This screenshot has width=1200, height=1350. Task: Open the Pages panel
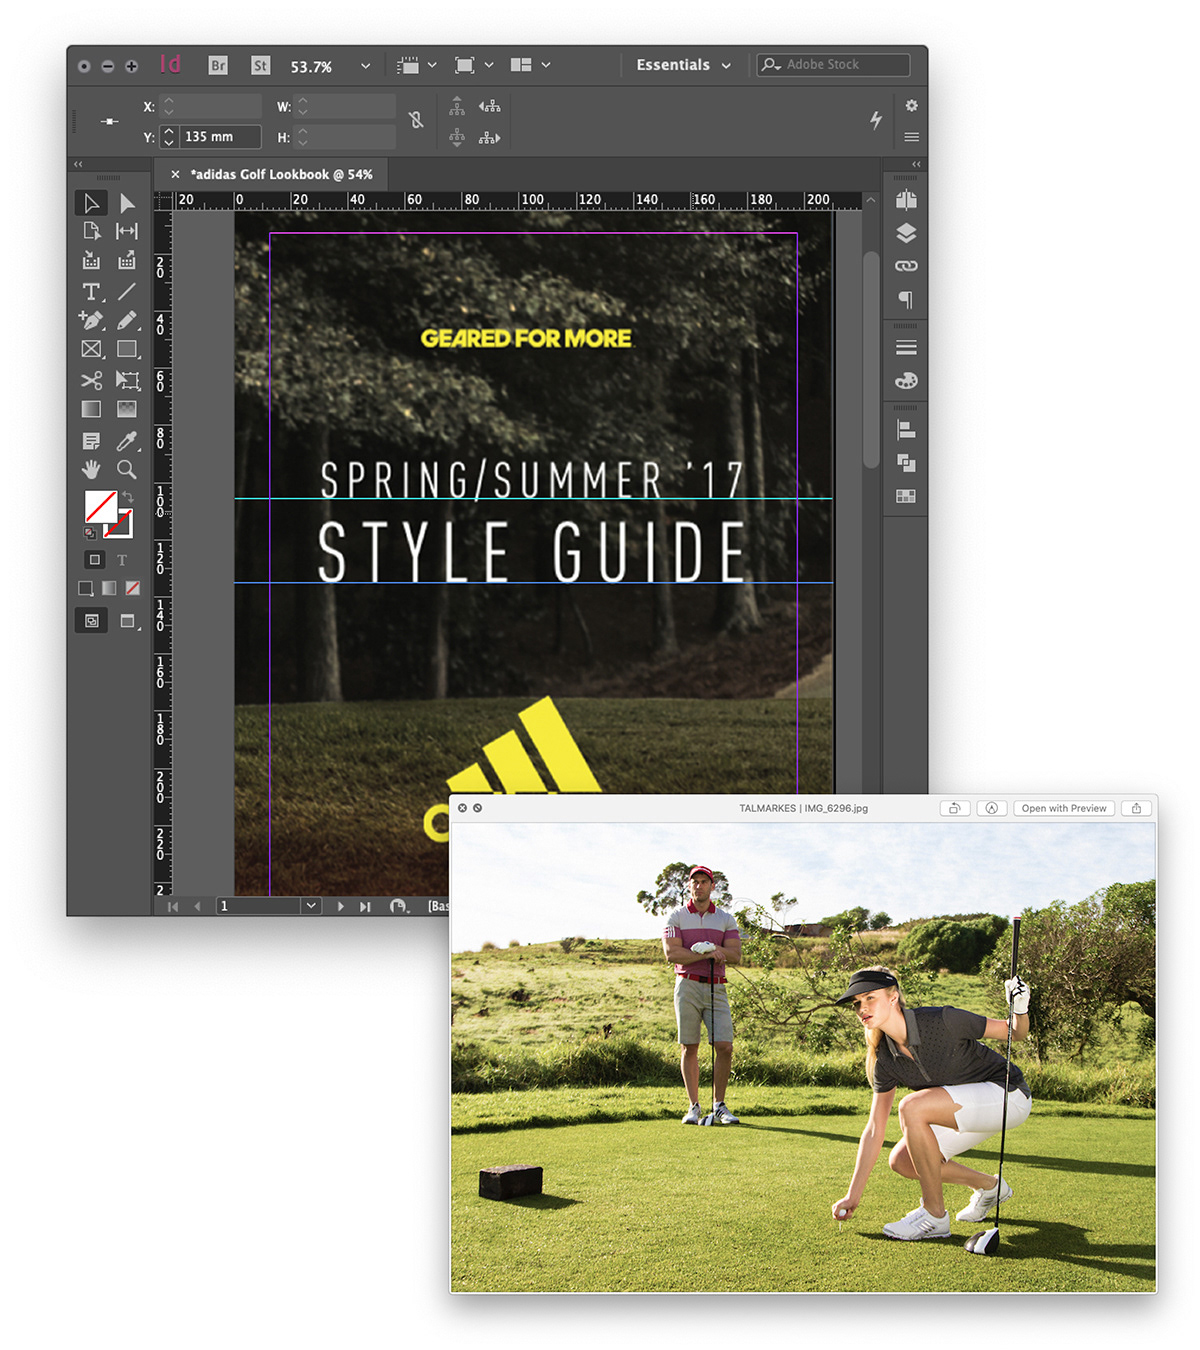[906, 200]
